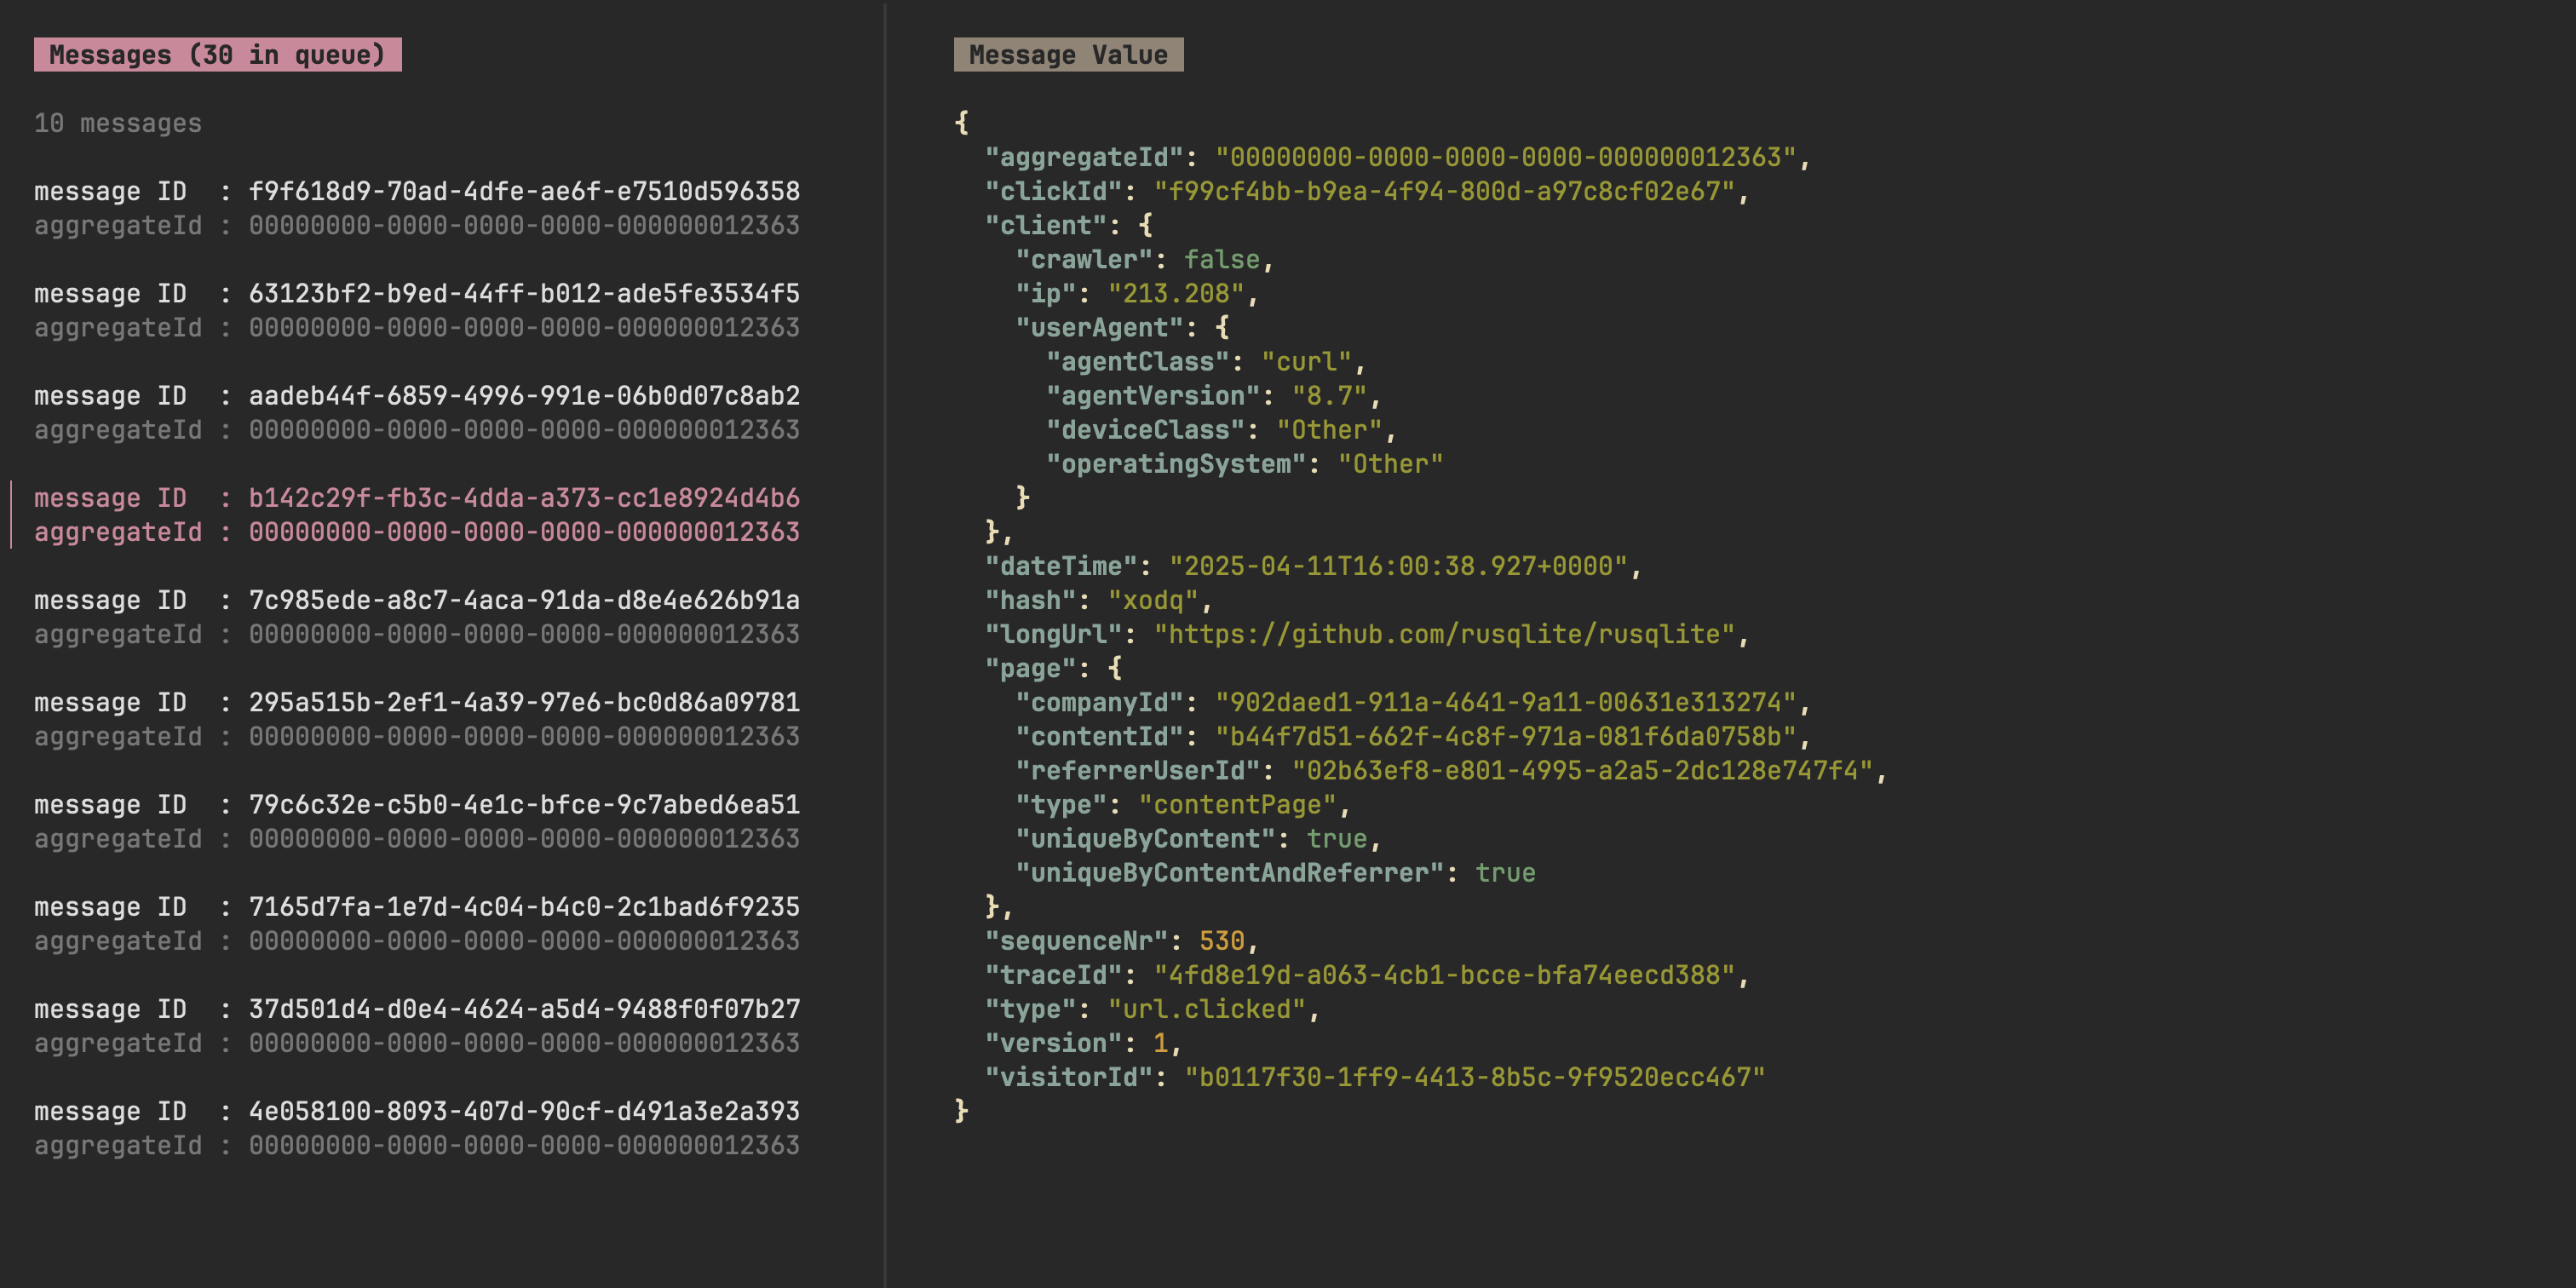Switch to the Message Value panel header
Image resolution: width=2576 pixels, height=1288 pixels.
click(x=1067, y=54)
